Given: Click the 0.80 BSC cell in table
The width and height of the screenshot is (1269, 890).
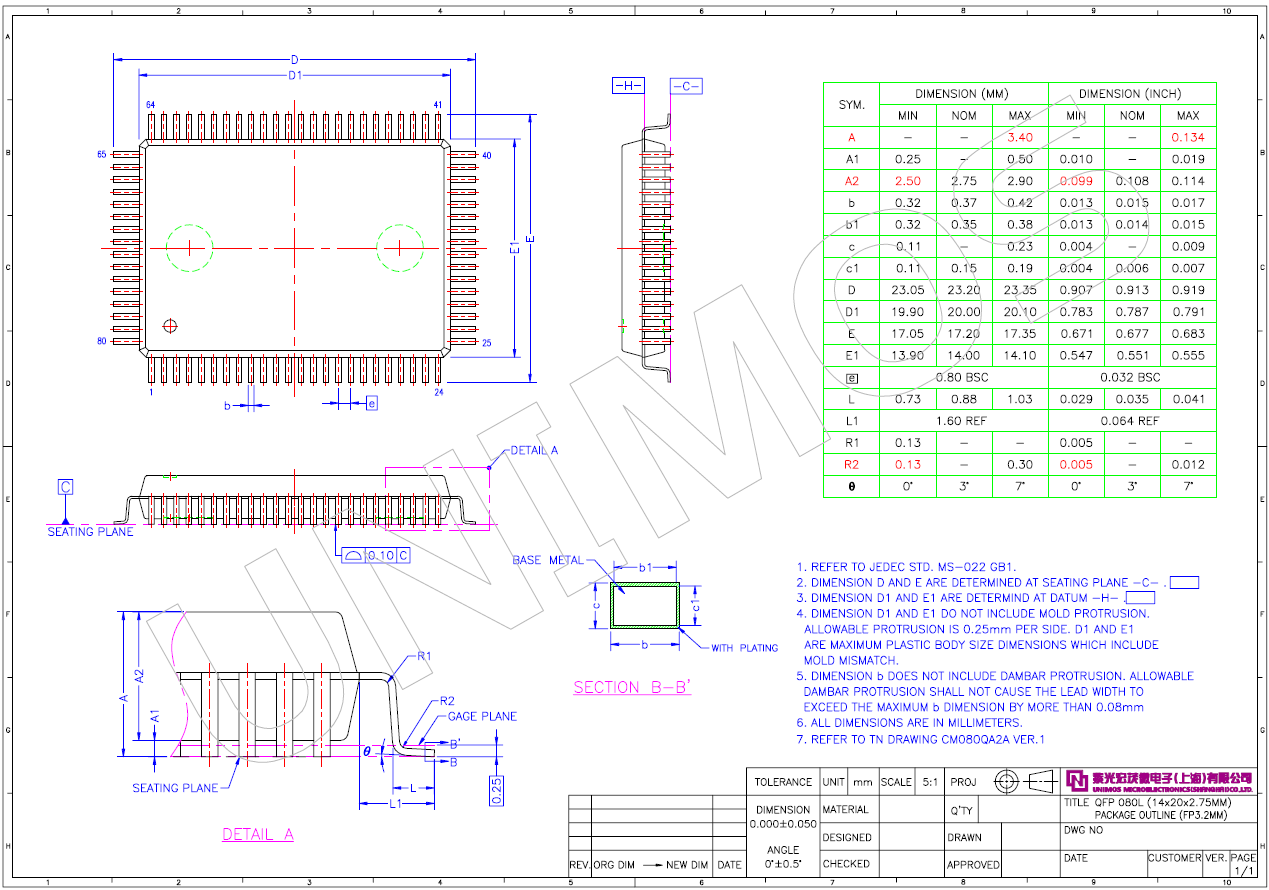Looking at the screenshot, I should 962,378.
